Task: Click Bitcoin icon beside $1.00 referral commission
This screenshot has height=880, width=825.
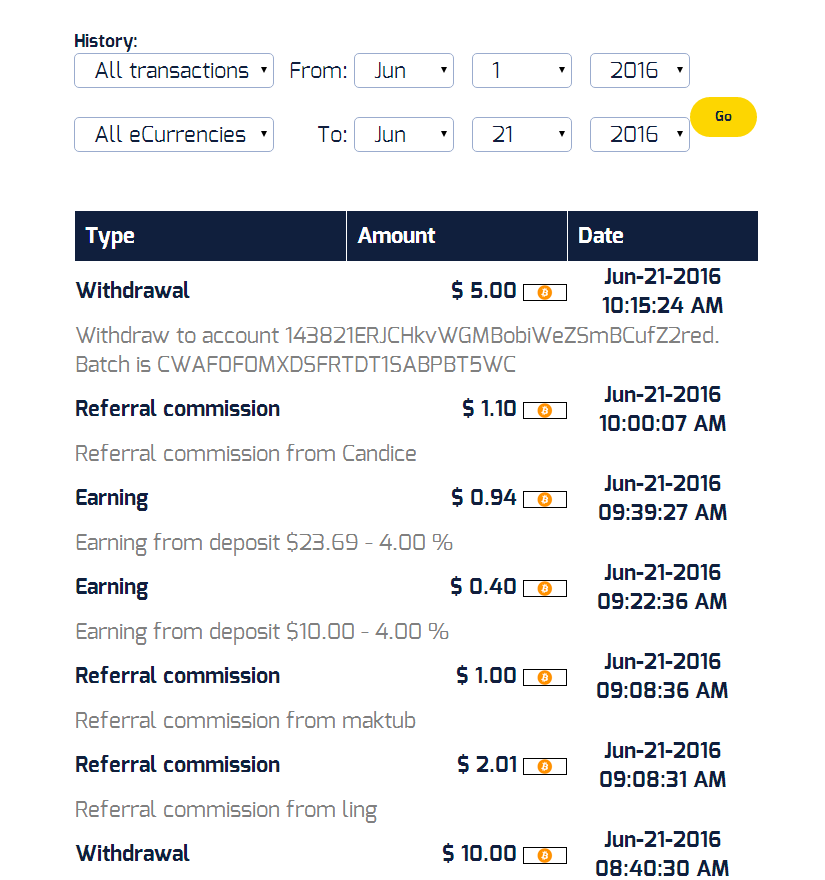Action: point(544,677)
